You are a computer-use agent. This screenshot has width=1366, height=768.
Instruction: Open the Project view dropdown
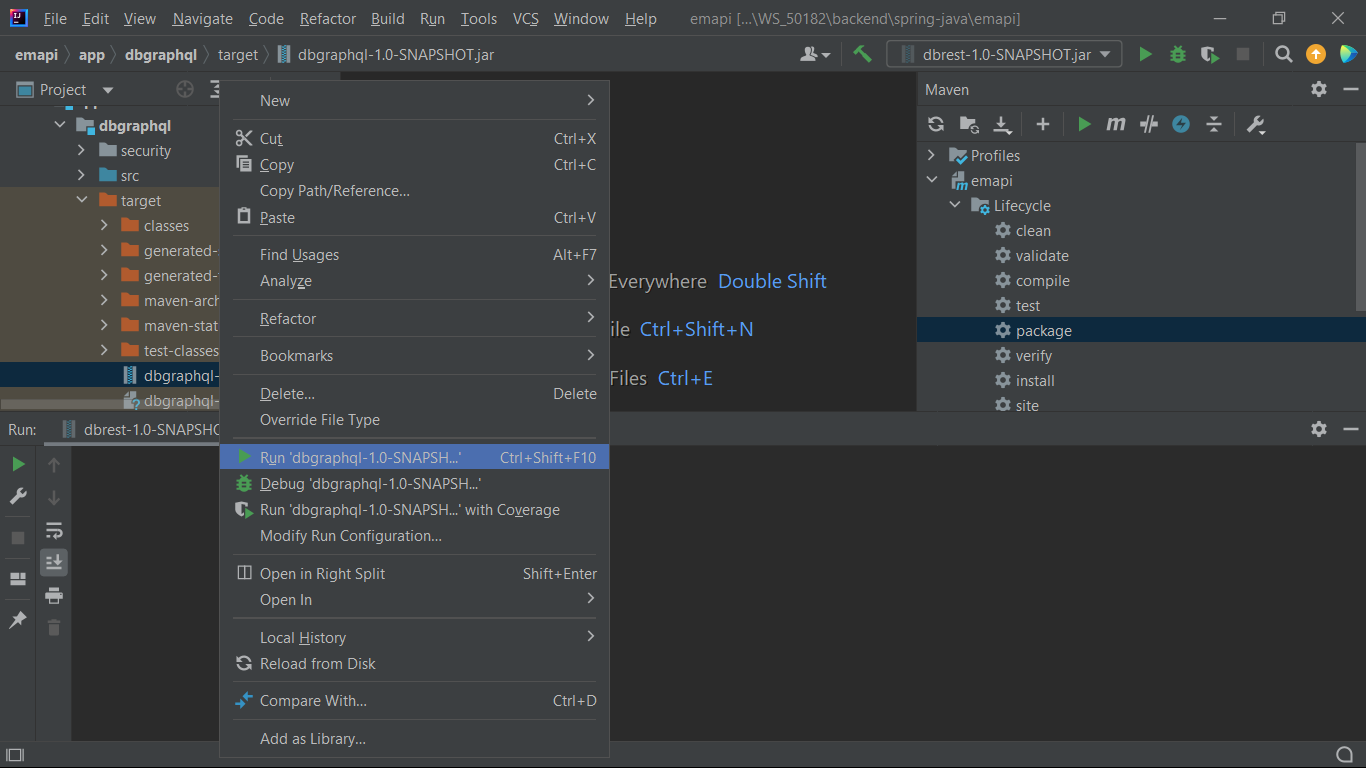click(x=64, y=89)
